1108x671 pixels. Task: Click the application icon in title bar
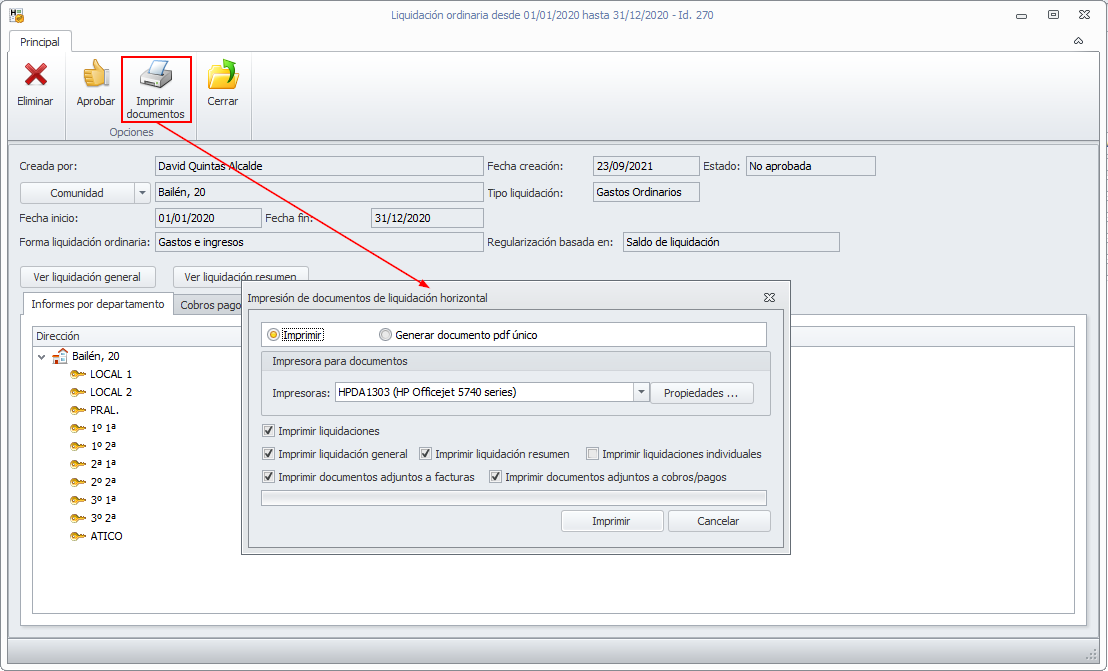click(x=16, y=15)
